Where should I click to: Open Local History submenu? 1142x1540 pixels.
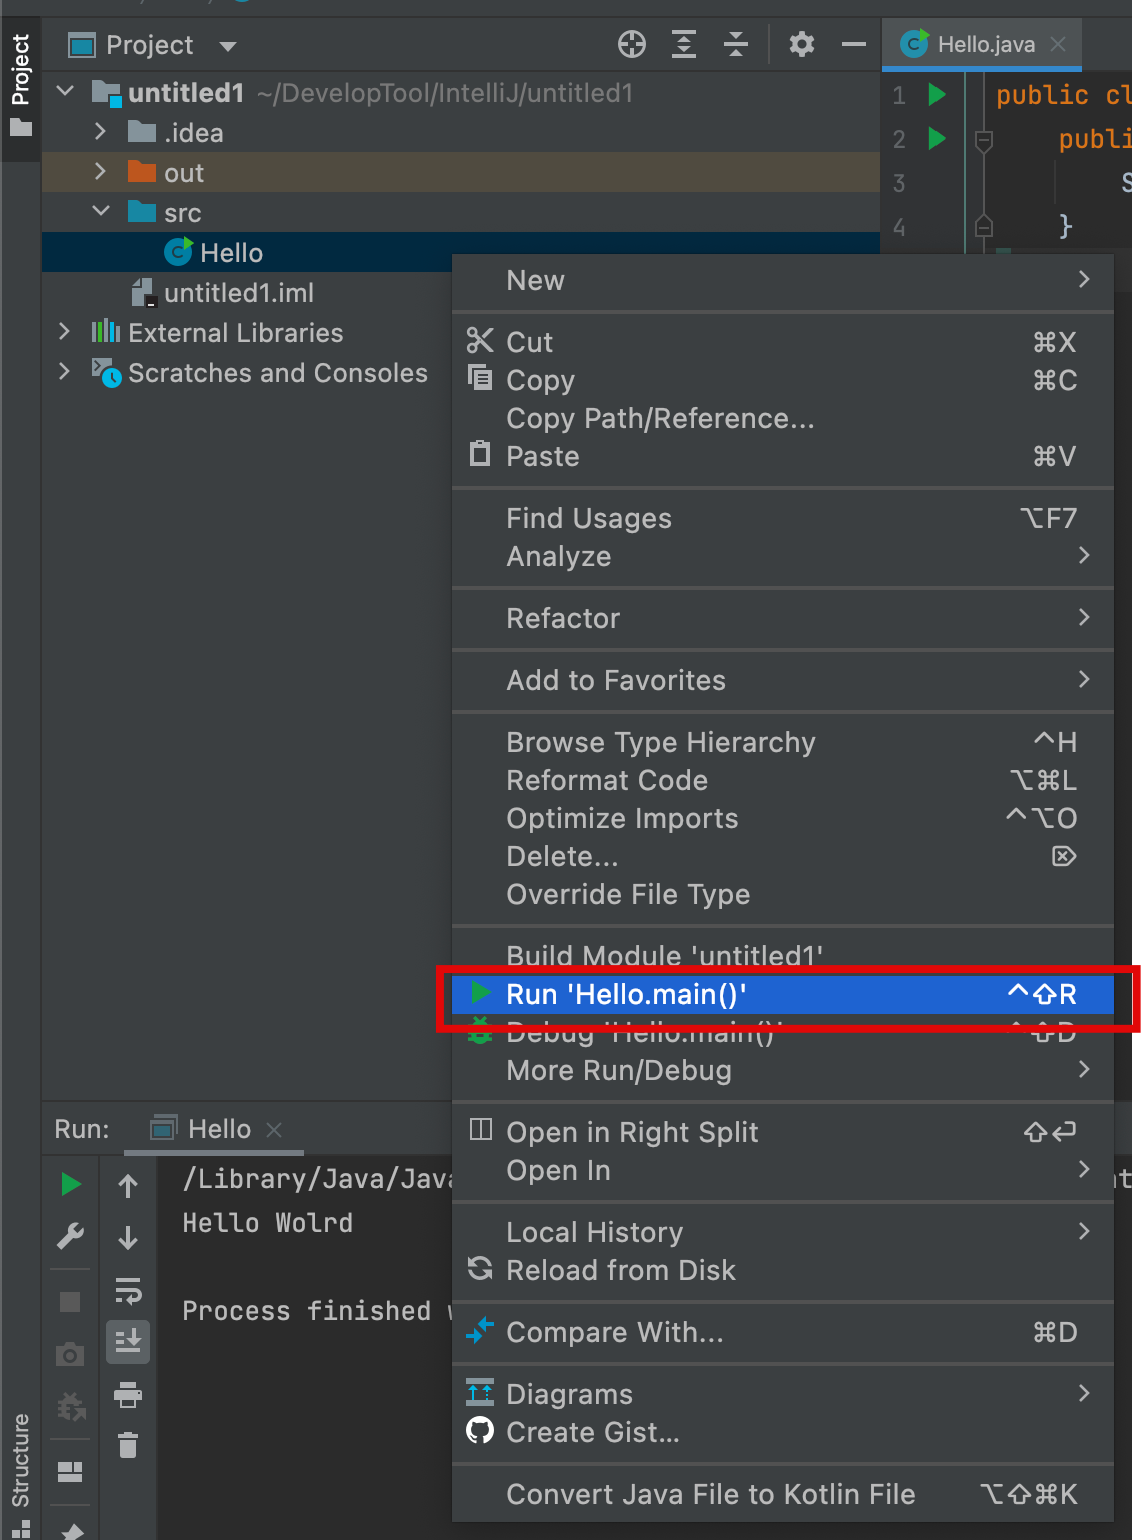click(x=783, y=1232)
